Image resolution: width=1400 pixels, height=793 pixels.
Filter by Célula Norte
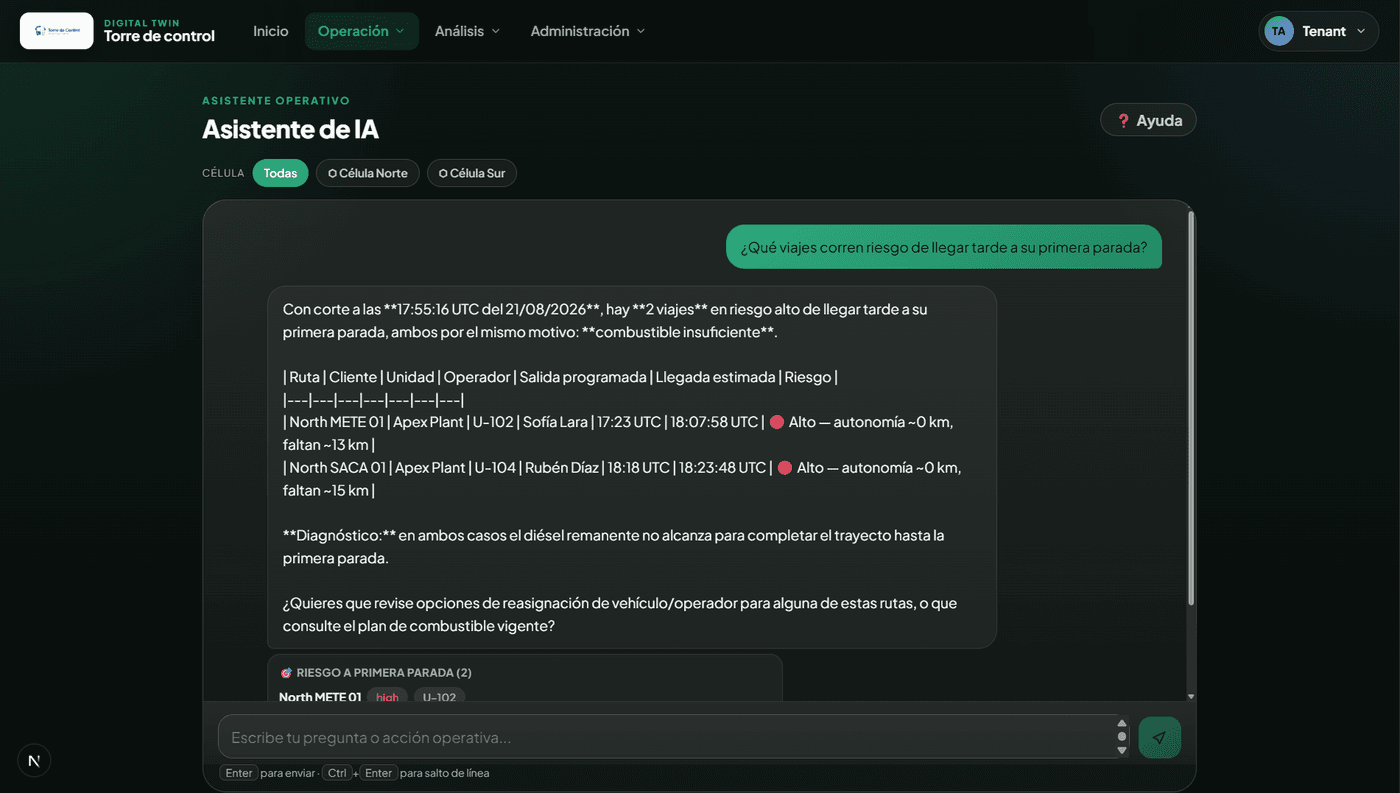coord(368,173)
